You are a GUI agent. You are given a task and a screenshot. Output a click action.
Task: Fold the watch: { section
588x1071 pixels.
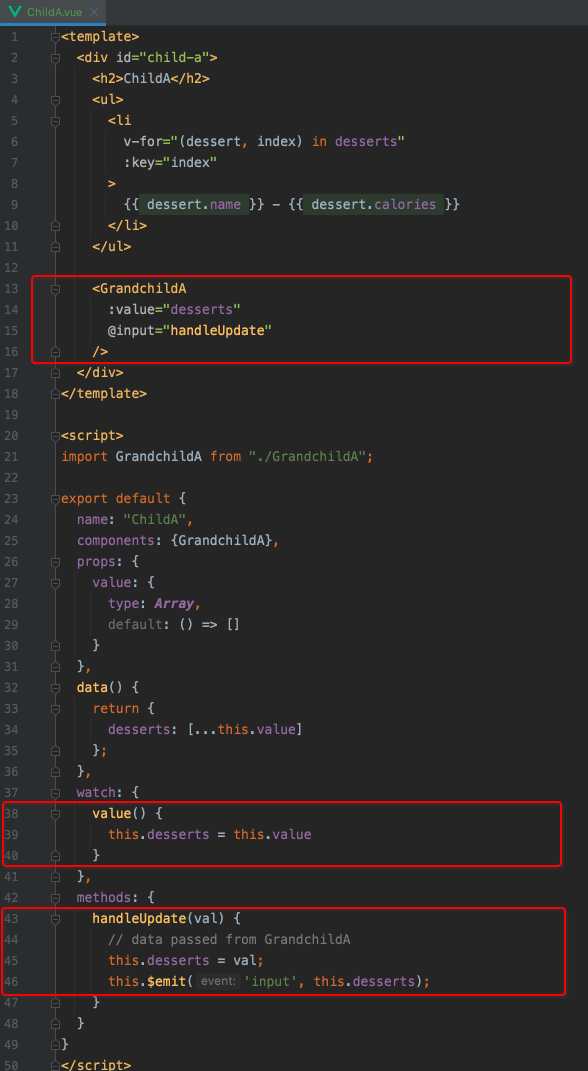(x=56, y=793)
